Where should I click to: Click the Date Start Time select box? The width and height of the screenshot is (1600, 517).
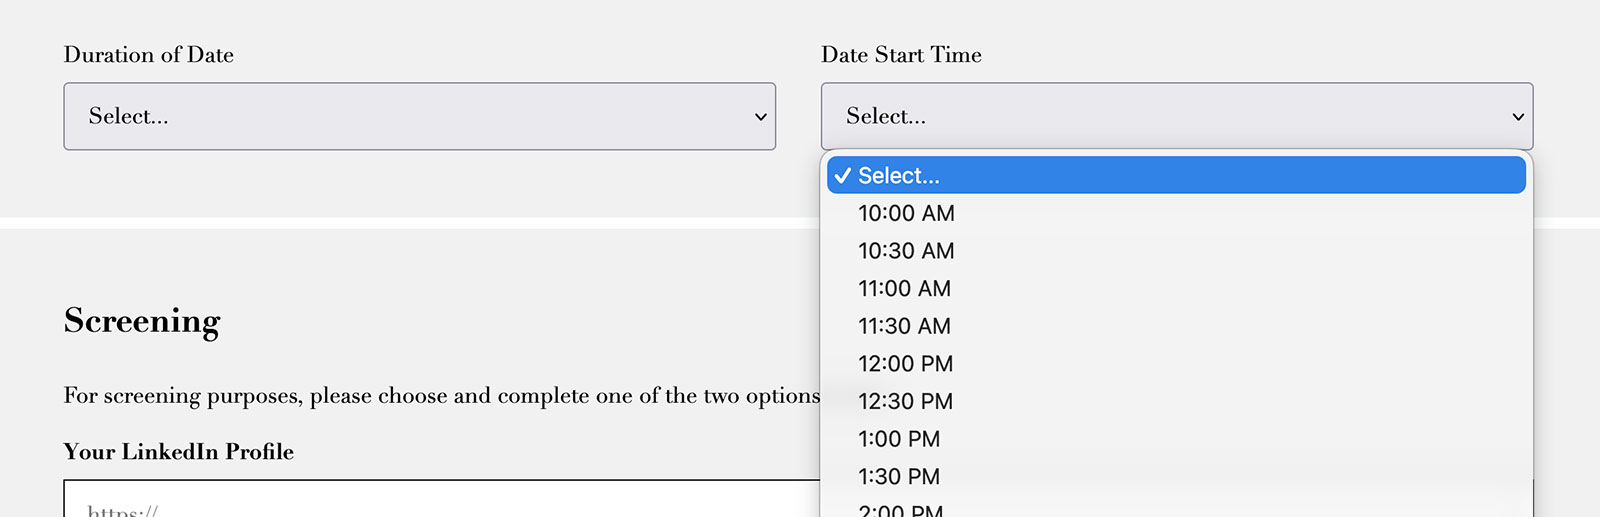1176,116
